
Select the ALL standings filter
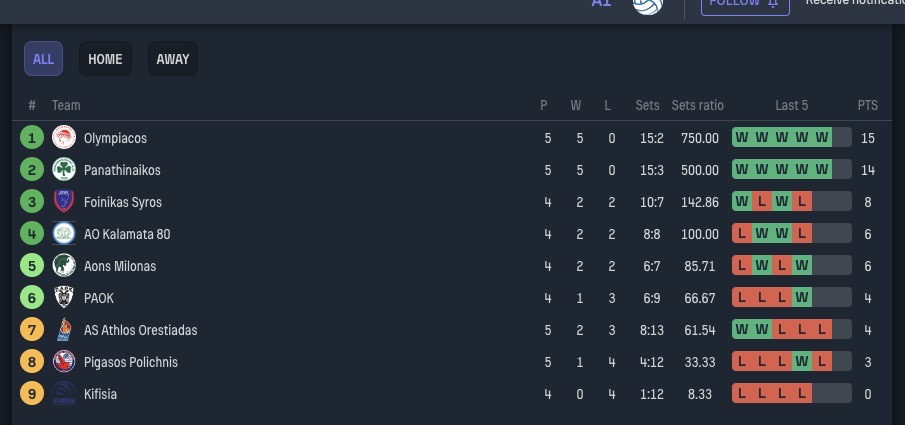pyautogui.click(x=43, y=59)
